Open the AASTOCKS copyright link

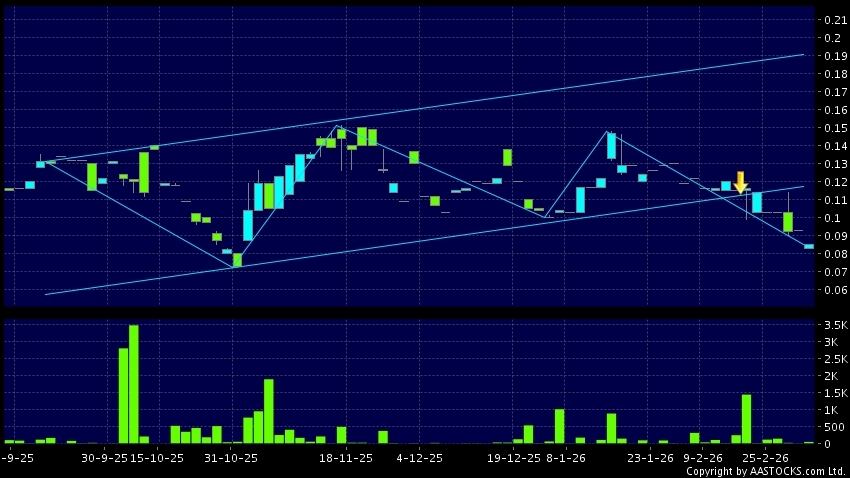(x=766, y=471)
